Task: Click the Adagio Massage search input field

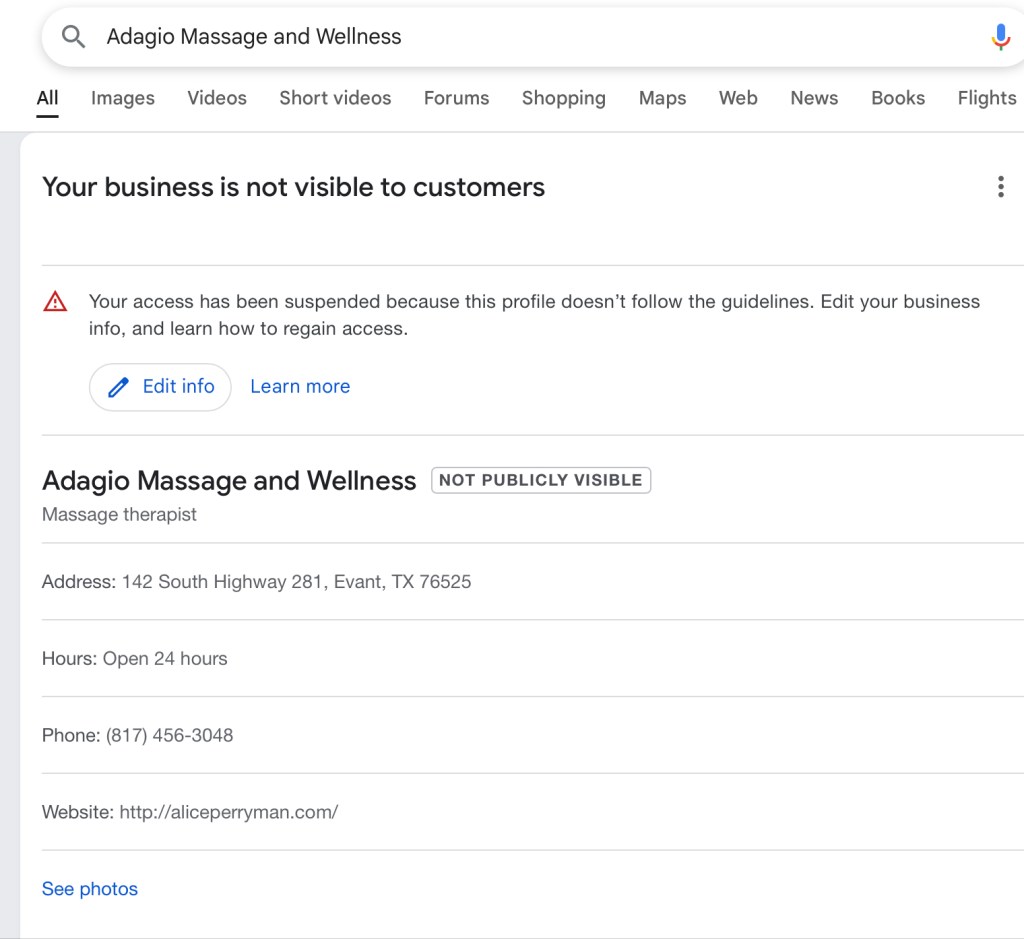Action: point(500,37)
